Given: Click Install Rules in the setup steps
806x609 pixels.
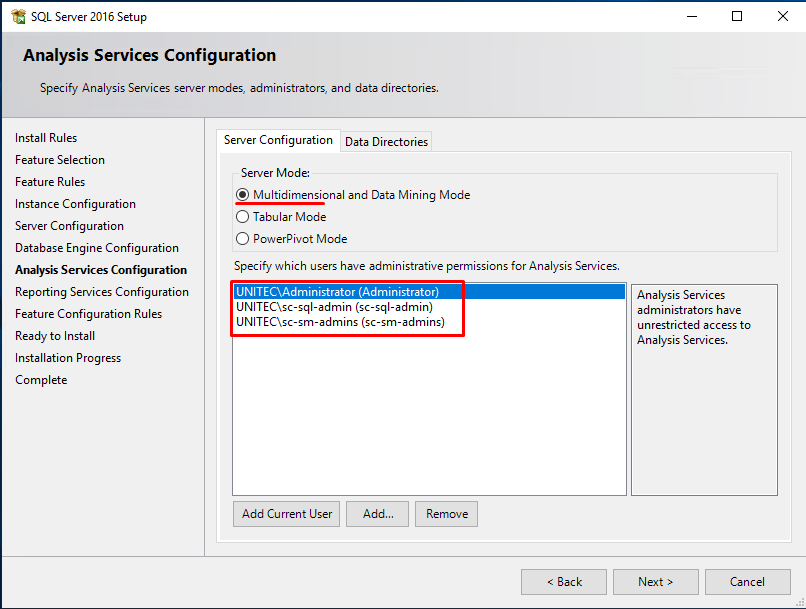Looking at the screenshot, I should point(46,138).
